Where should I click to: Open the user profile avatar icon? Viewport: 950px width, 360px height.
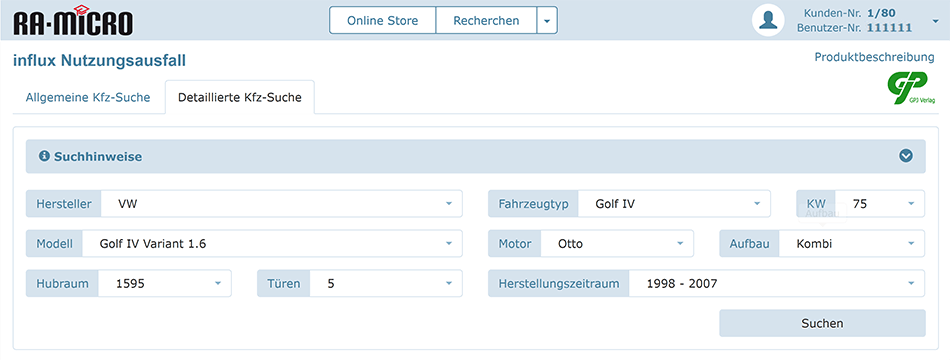[768, 20]
